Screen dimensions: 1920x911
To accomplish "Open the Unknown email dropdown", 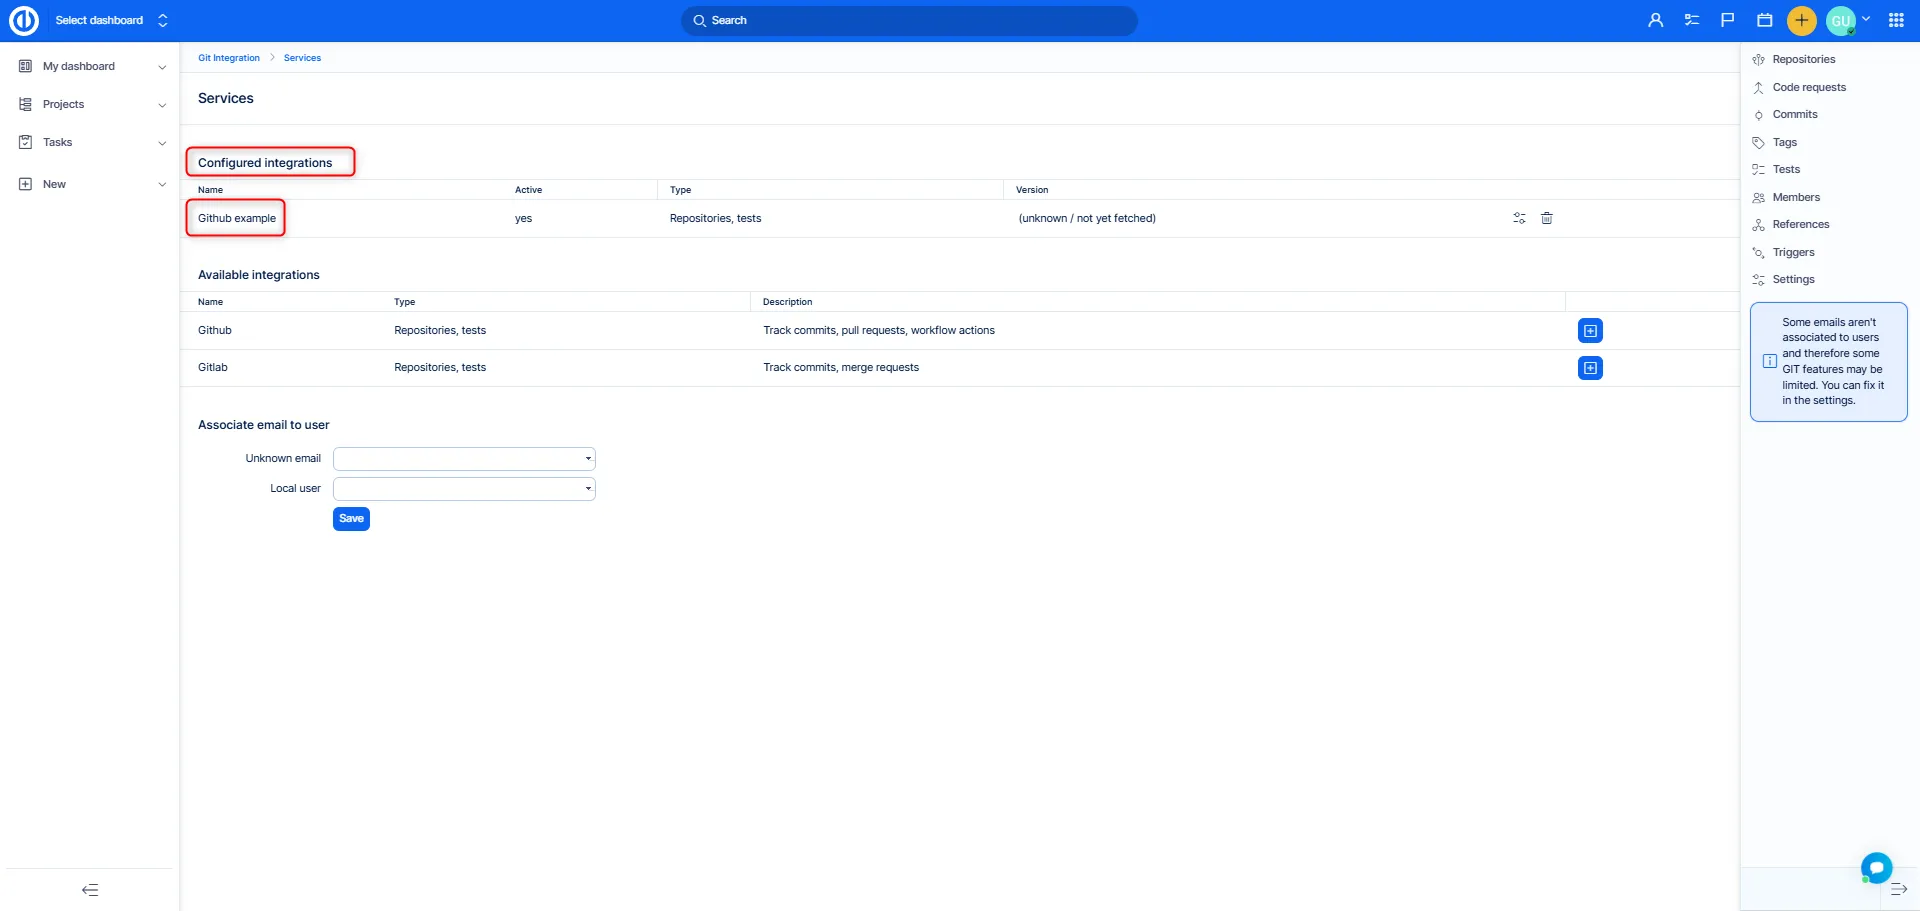I will (x=464, y=459).
